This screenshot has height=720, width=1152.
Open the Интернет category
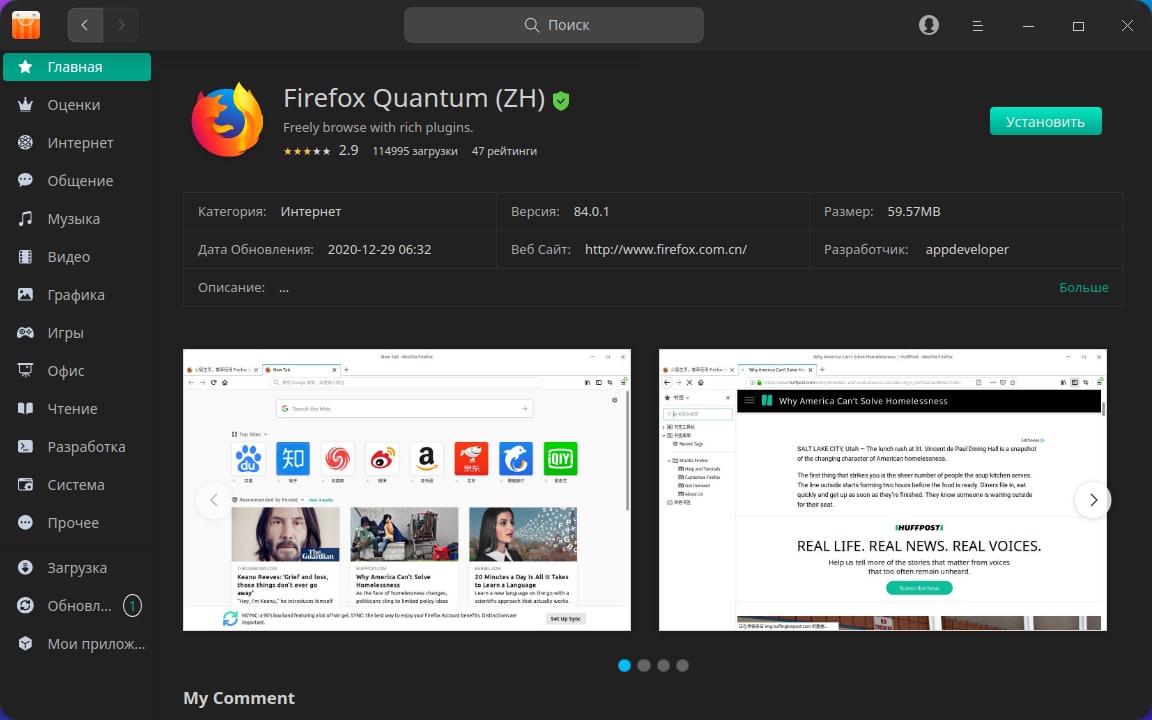click(77, 143)
